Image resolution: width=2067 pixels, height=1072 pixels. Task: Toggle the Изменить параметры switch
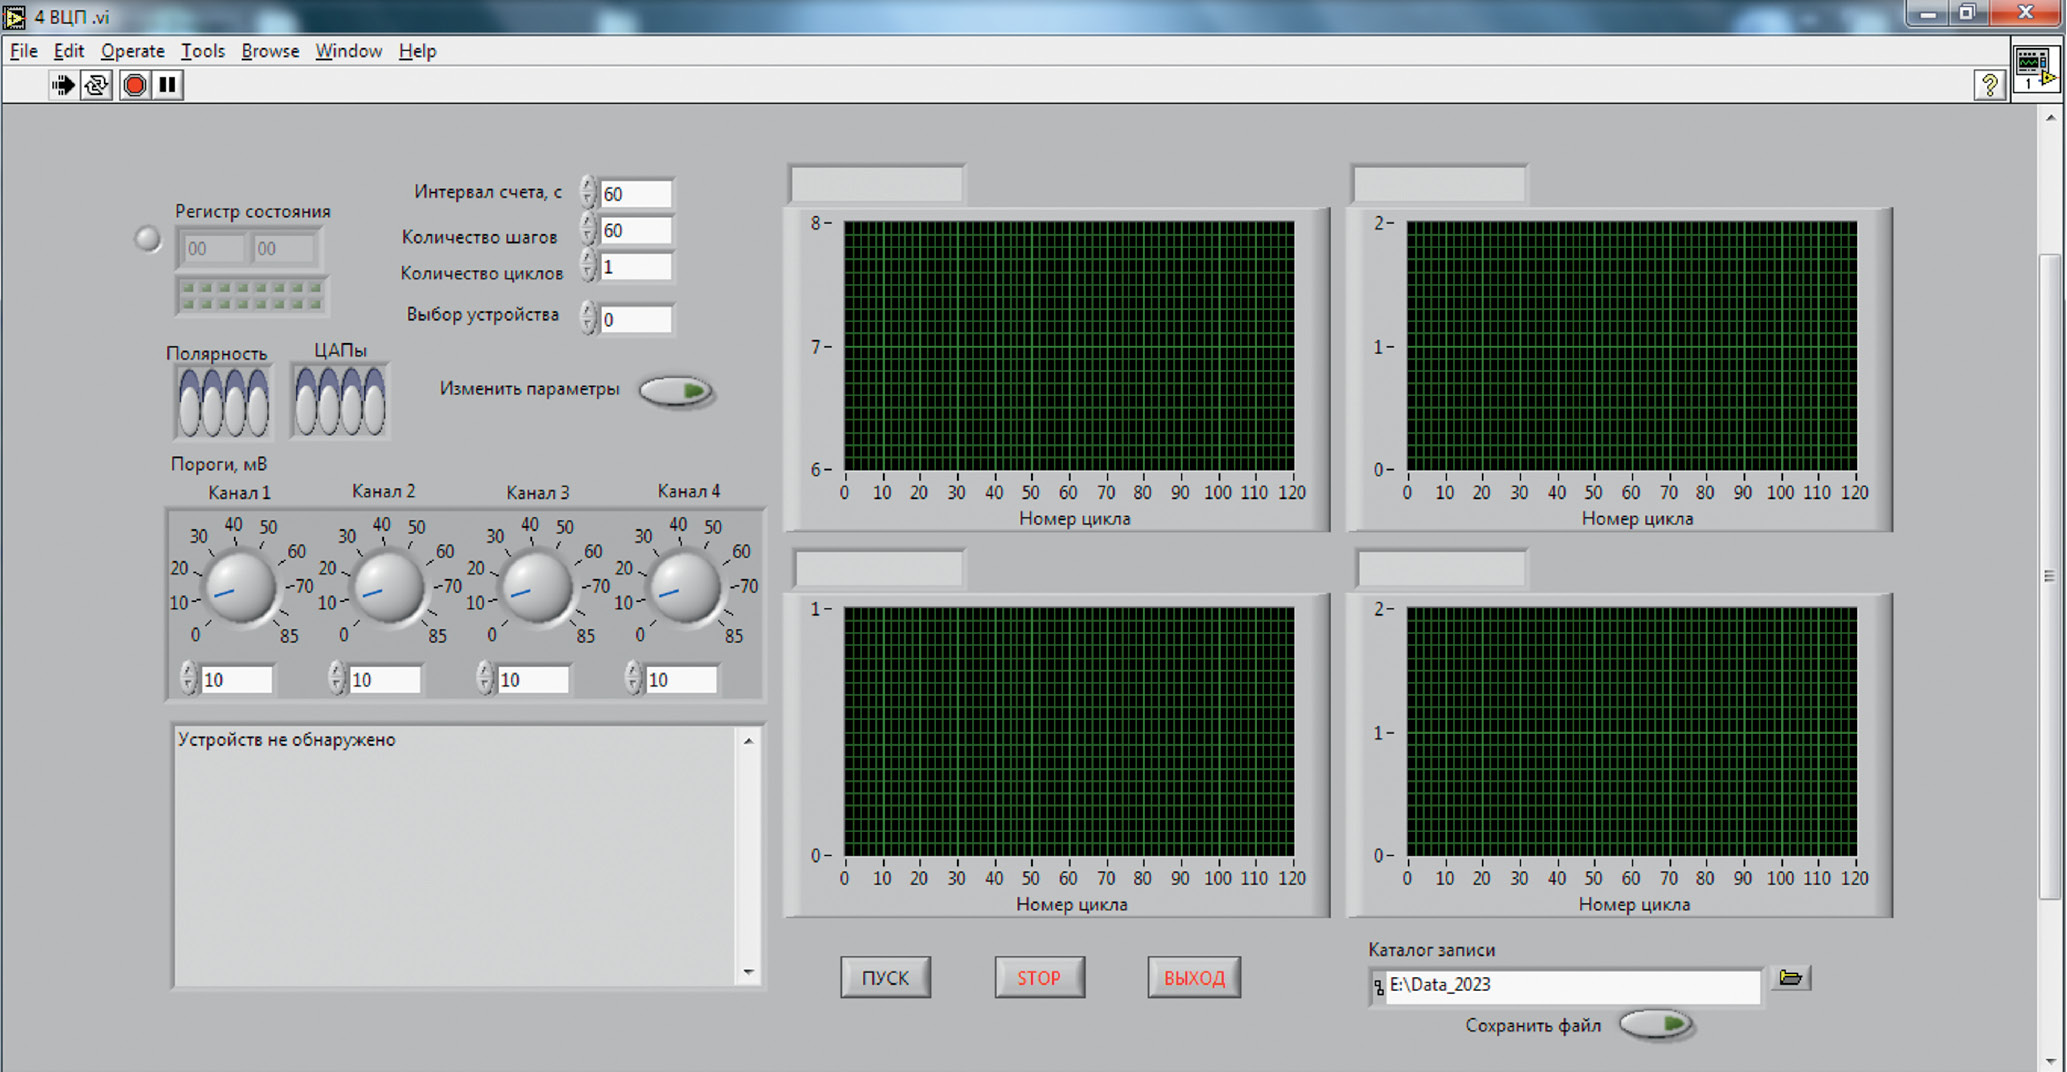pyautogui.click(x=676, y=391)
